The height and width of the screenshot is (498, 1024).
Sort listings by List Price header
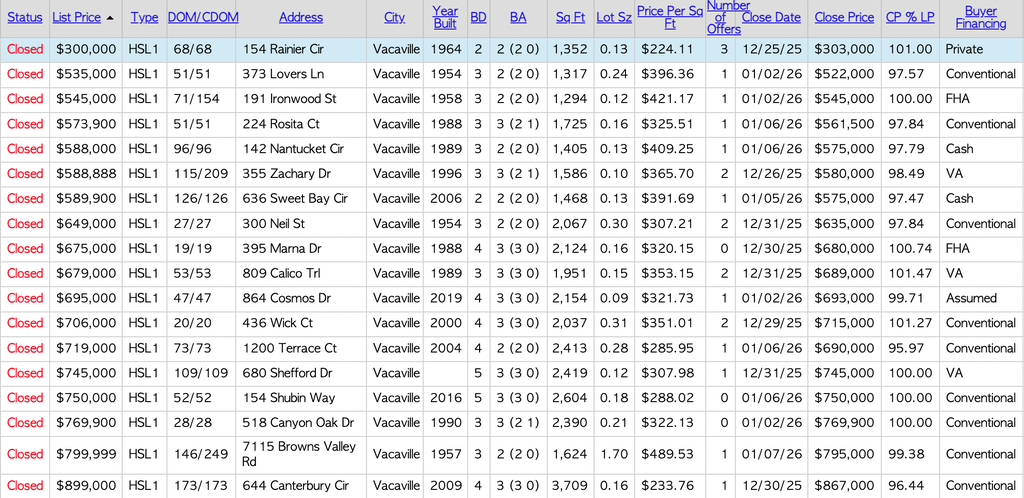(76, 18)
